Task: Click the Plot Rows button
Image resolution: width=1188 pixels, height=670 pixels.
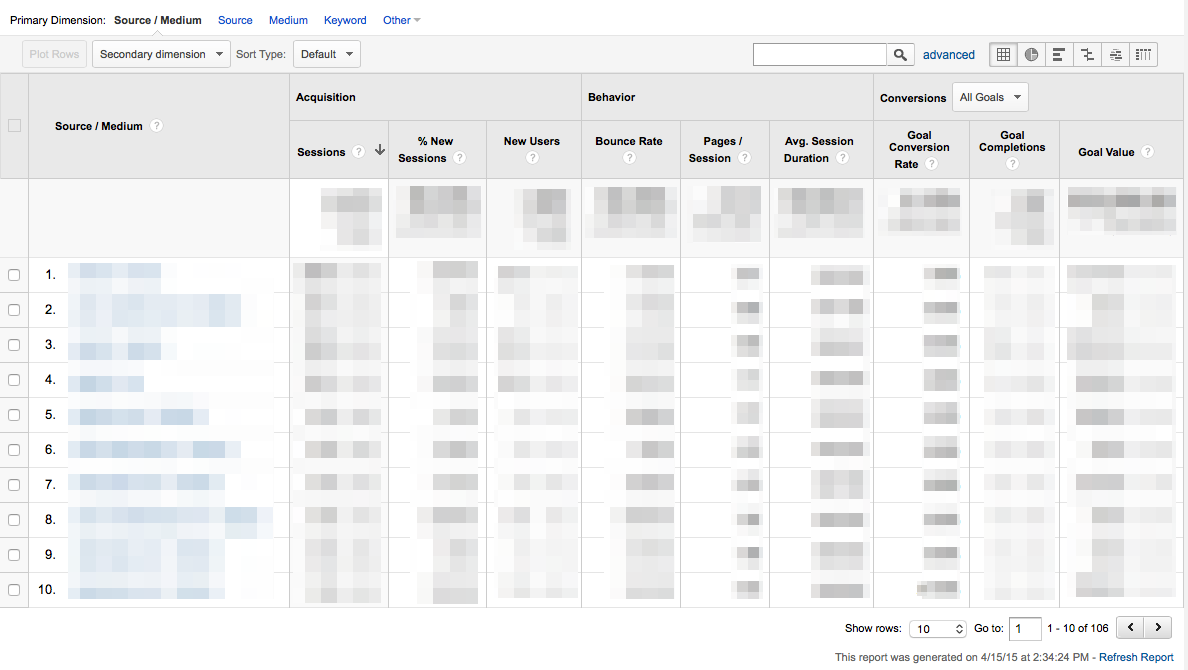Action: tap(55, 55)
